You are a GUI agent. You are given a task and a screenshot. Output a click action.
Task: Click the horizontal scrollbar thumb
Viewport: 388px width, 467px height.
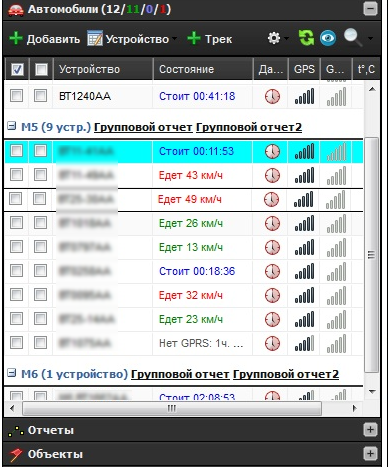point(172,408)
